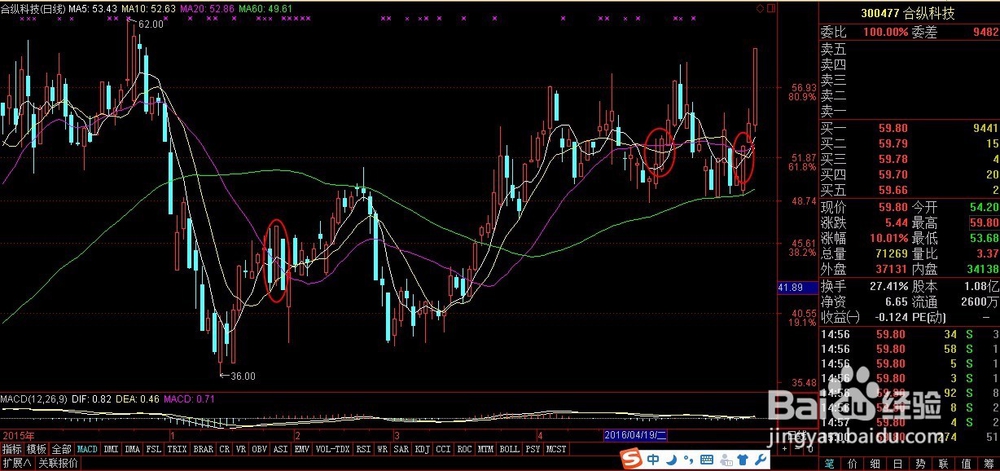The image size is (1000, 471).
Task: Select the 势 trend tab
Action: point(921,464)
